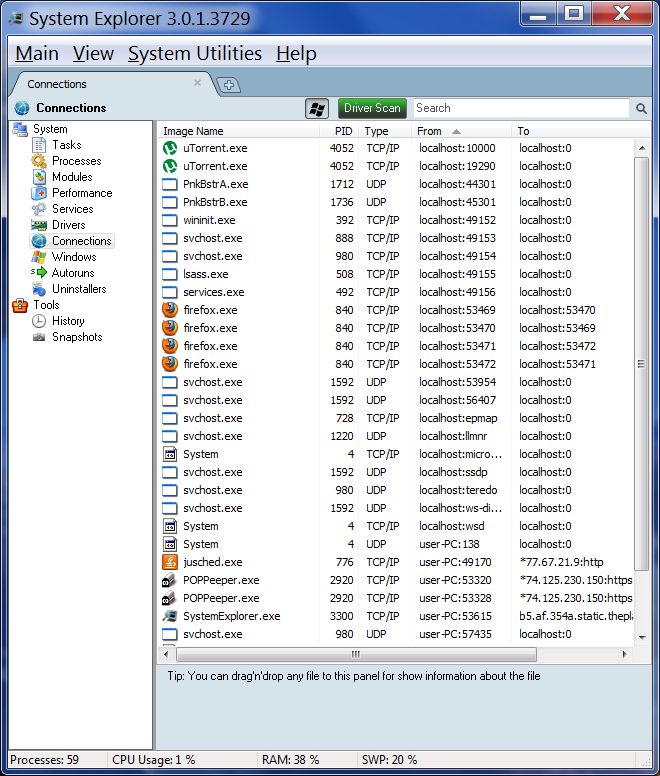The width and height of the screenshot is (660, 776).
Task: Toggle the From column sort arrow
Action: 456,132
